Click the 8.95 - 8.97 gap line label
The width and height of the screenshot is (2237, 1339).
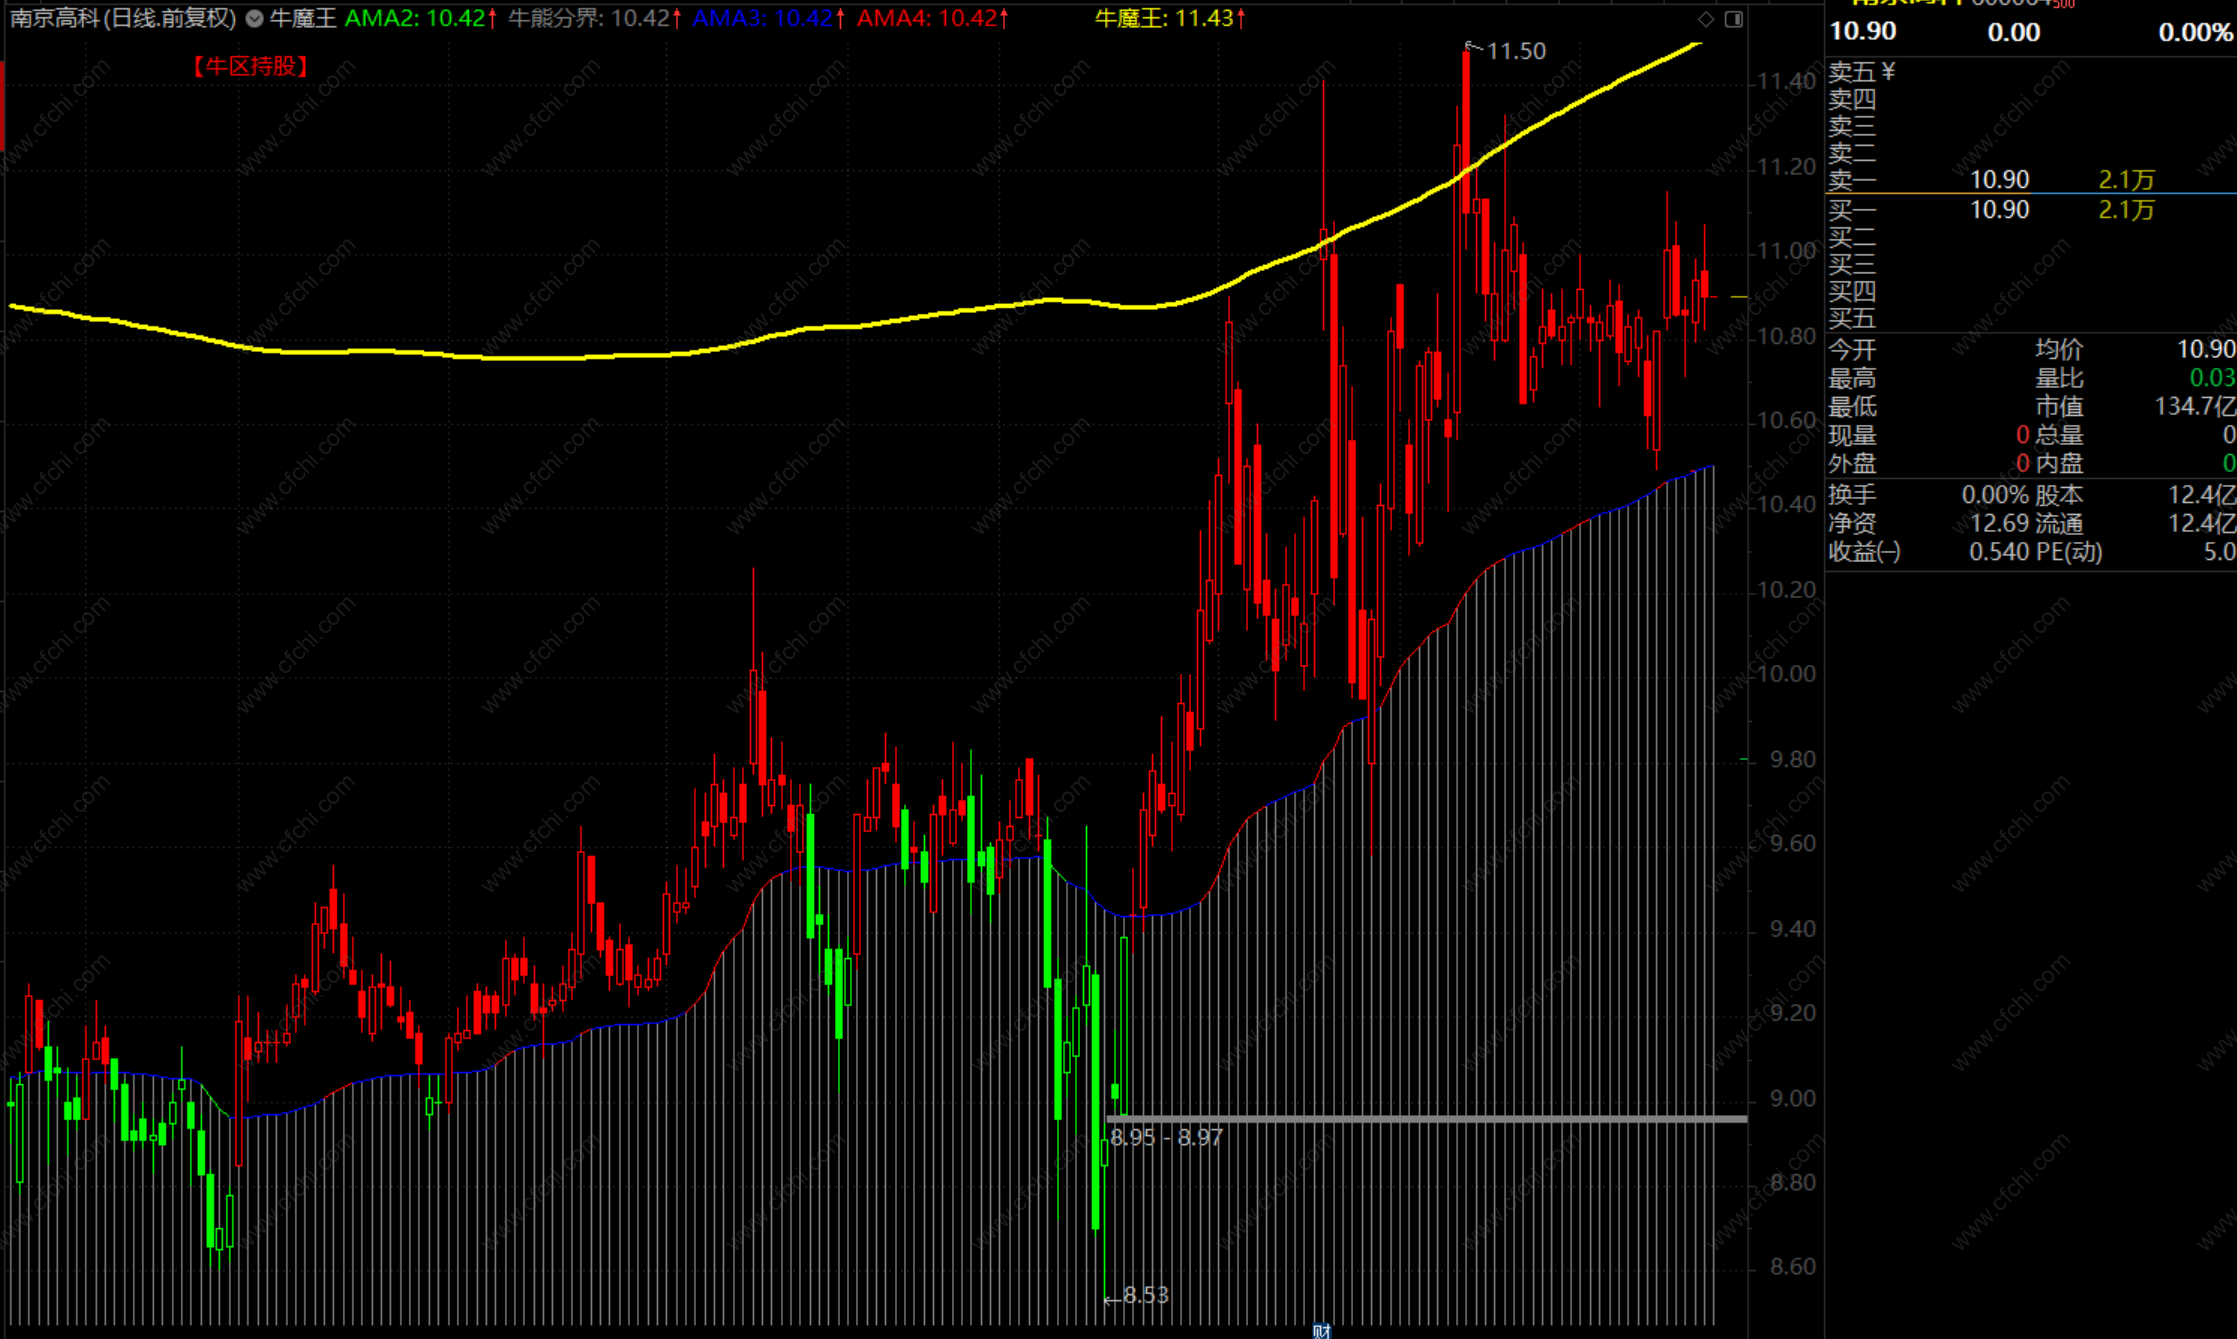point(1166,1138)
